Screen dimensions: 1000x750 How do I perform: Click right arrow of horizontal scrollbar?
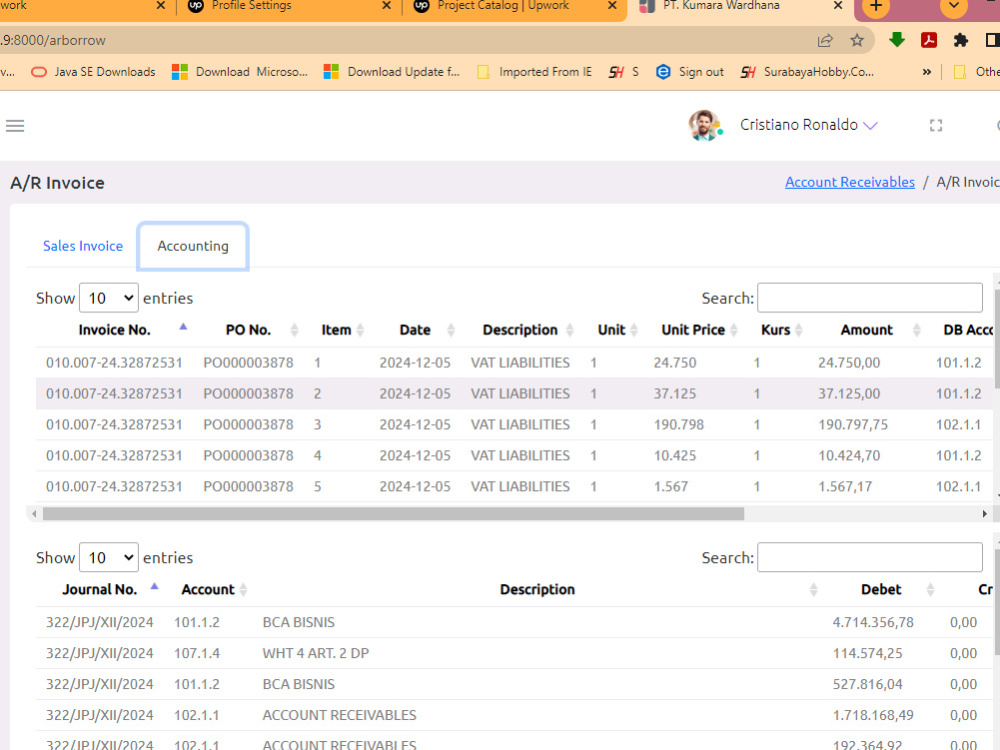pos(984,513)
